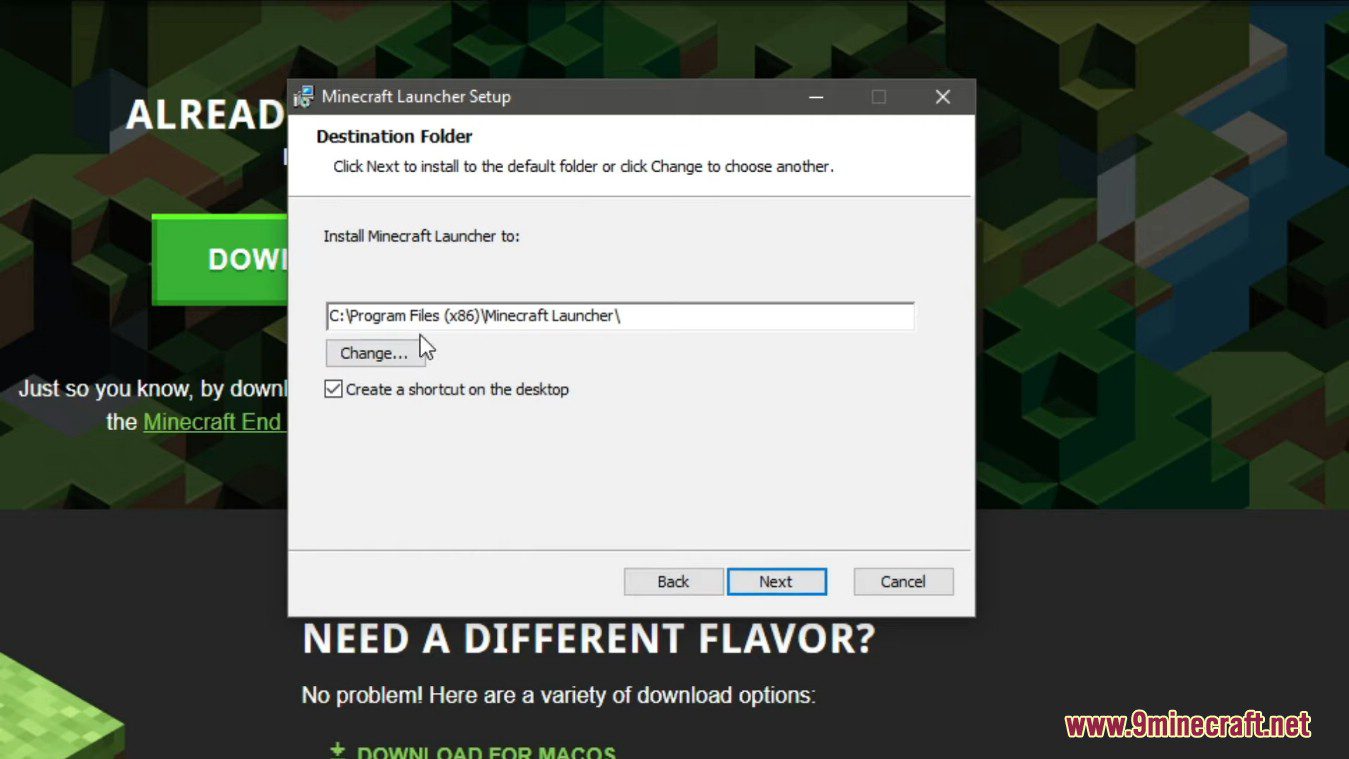Image resolution: width=1349 pixels, height=759 pixels.
Task: Minimize the Minecraft Launcher Setup window
Action: (x=816, y=97)
